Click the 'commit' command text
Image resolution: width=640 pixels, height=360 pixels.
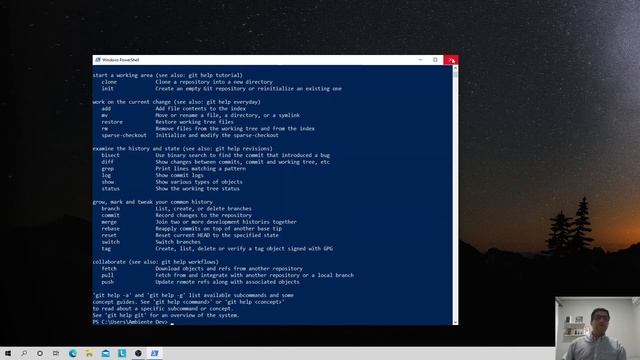111,216
